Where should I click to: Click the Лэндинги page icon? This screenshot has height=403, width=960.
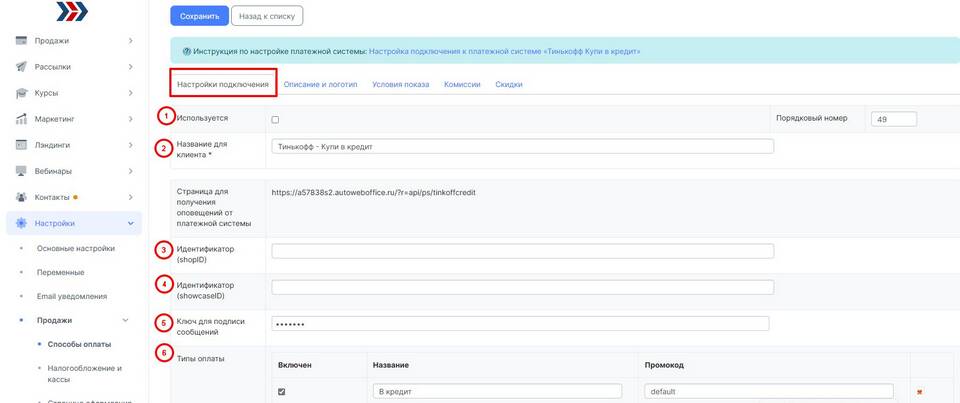click(x=21, y=145)
